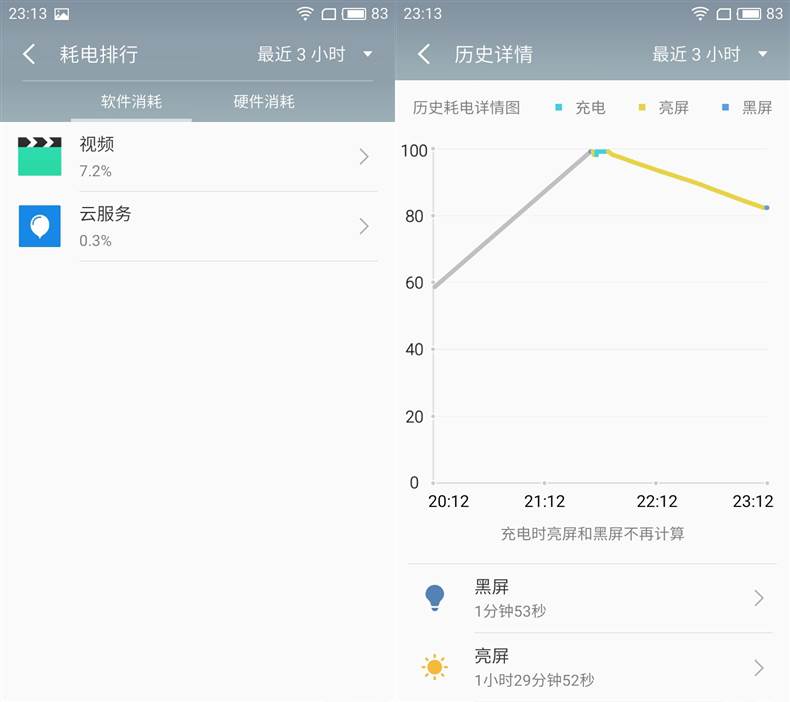
Task: Tap the picture notification icon in status bar
Action: pos(62,14)
